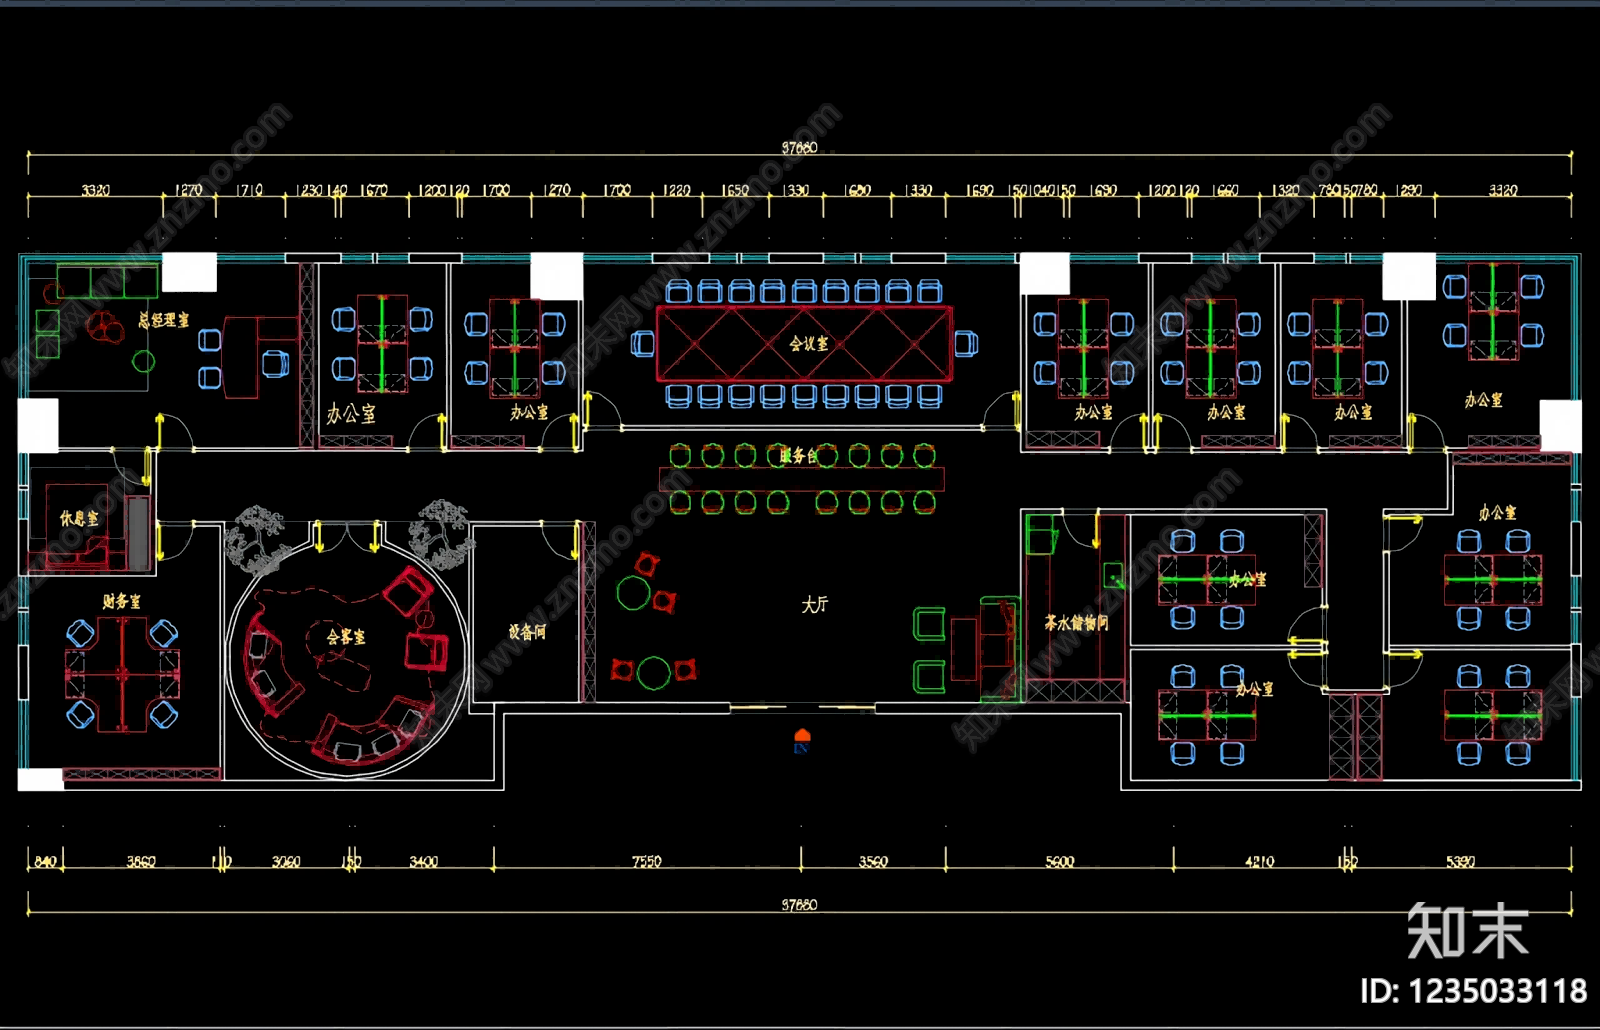
Task: Click the 设备间 room label
Action: point(527,632)
